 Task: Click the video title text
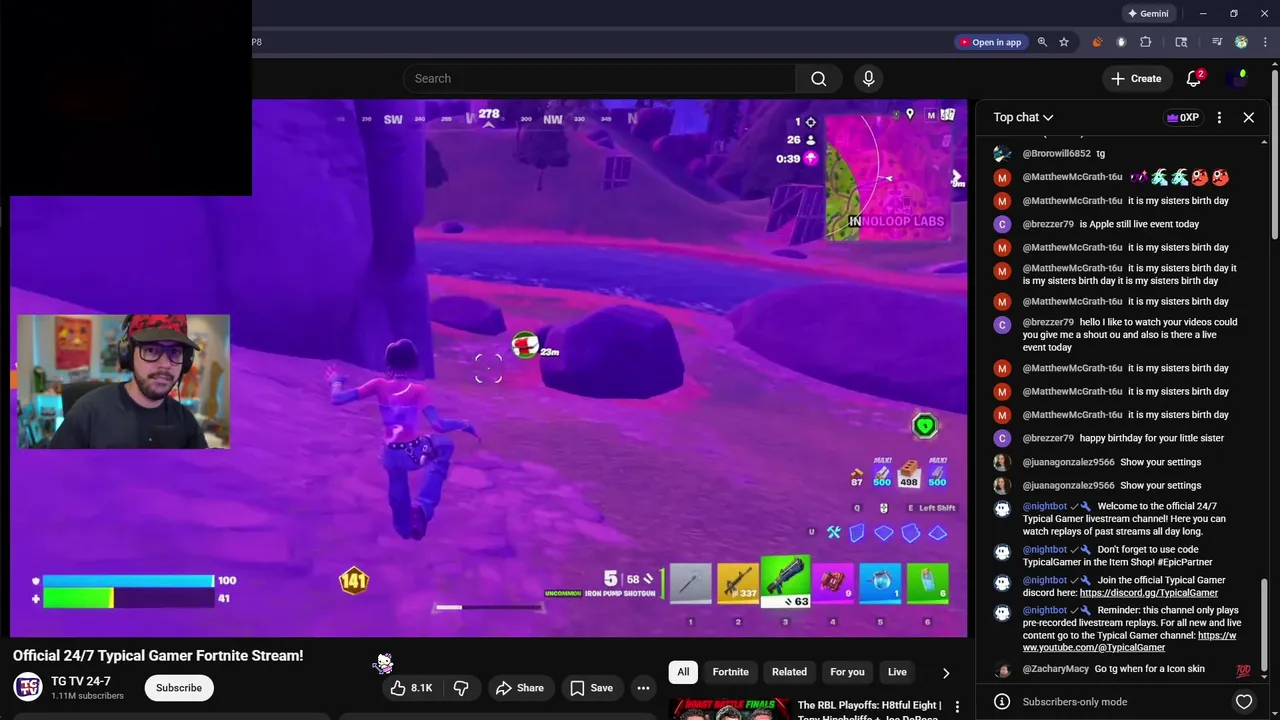coord(158,656)
